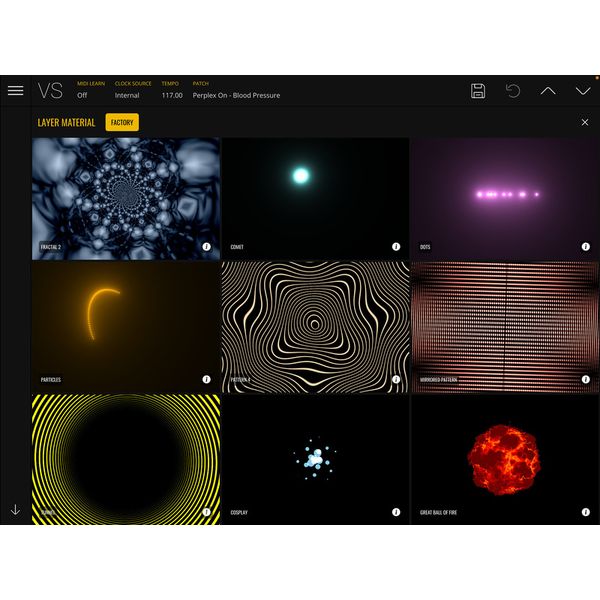Open patch selector Perplex On - Blood Pressure
600x600 pixels.
236,95
